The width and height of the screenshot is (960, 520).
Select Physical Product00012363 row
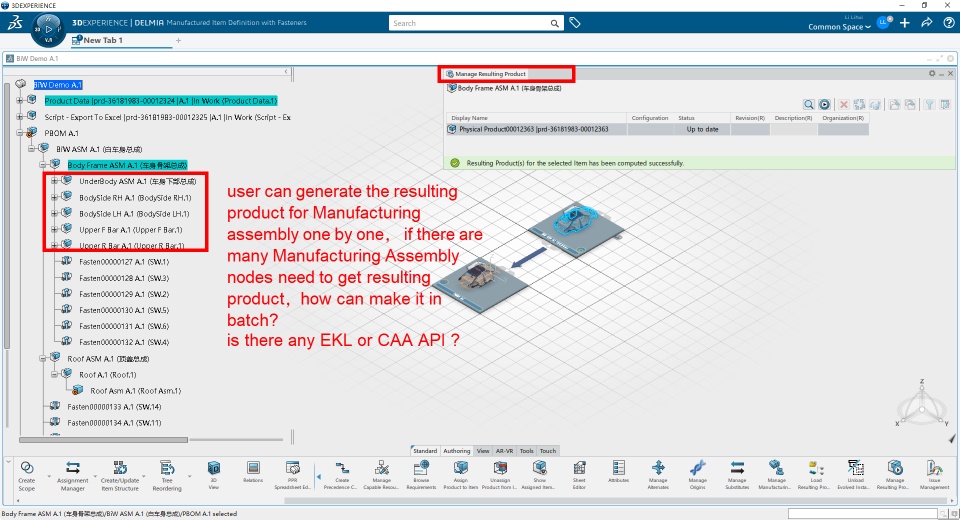657,129
